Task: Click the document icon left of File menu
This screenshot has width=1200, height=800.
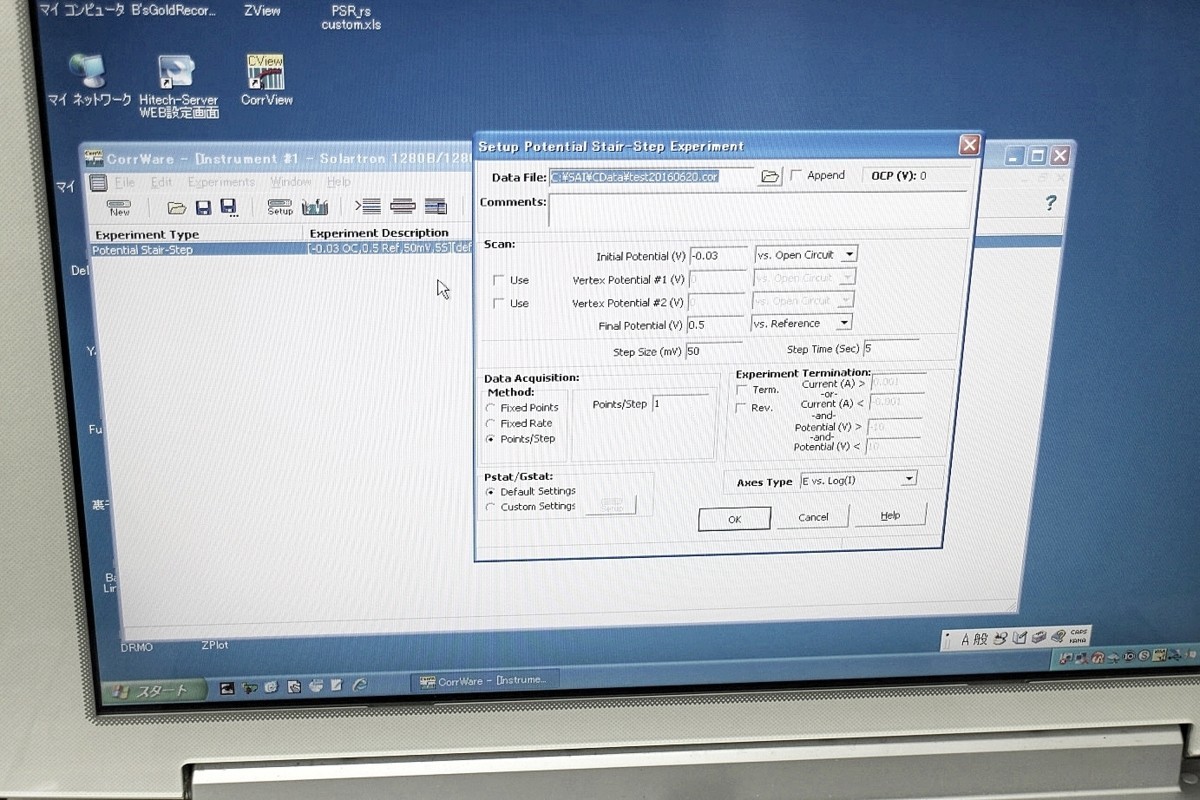Action: click(x=98, y=182)
